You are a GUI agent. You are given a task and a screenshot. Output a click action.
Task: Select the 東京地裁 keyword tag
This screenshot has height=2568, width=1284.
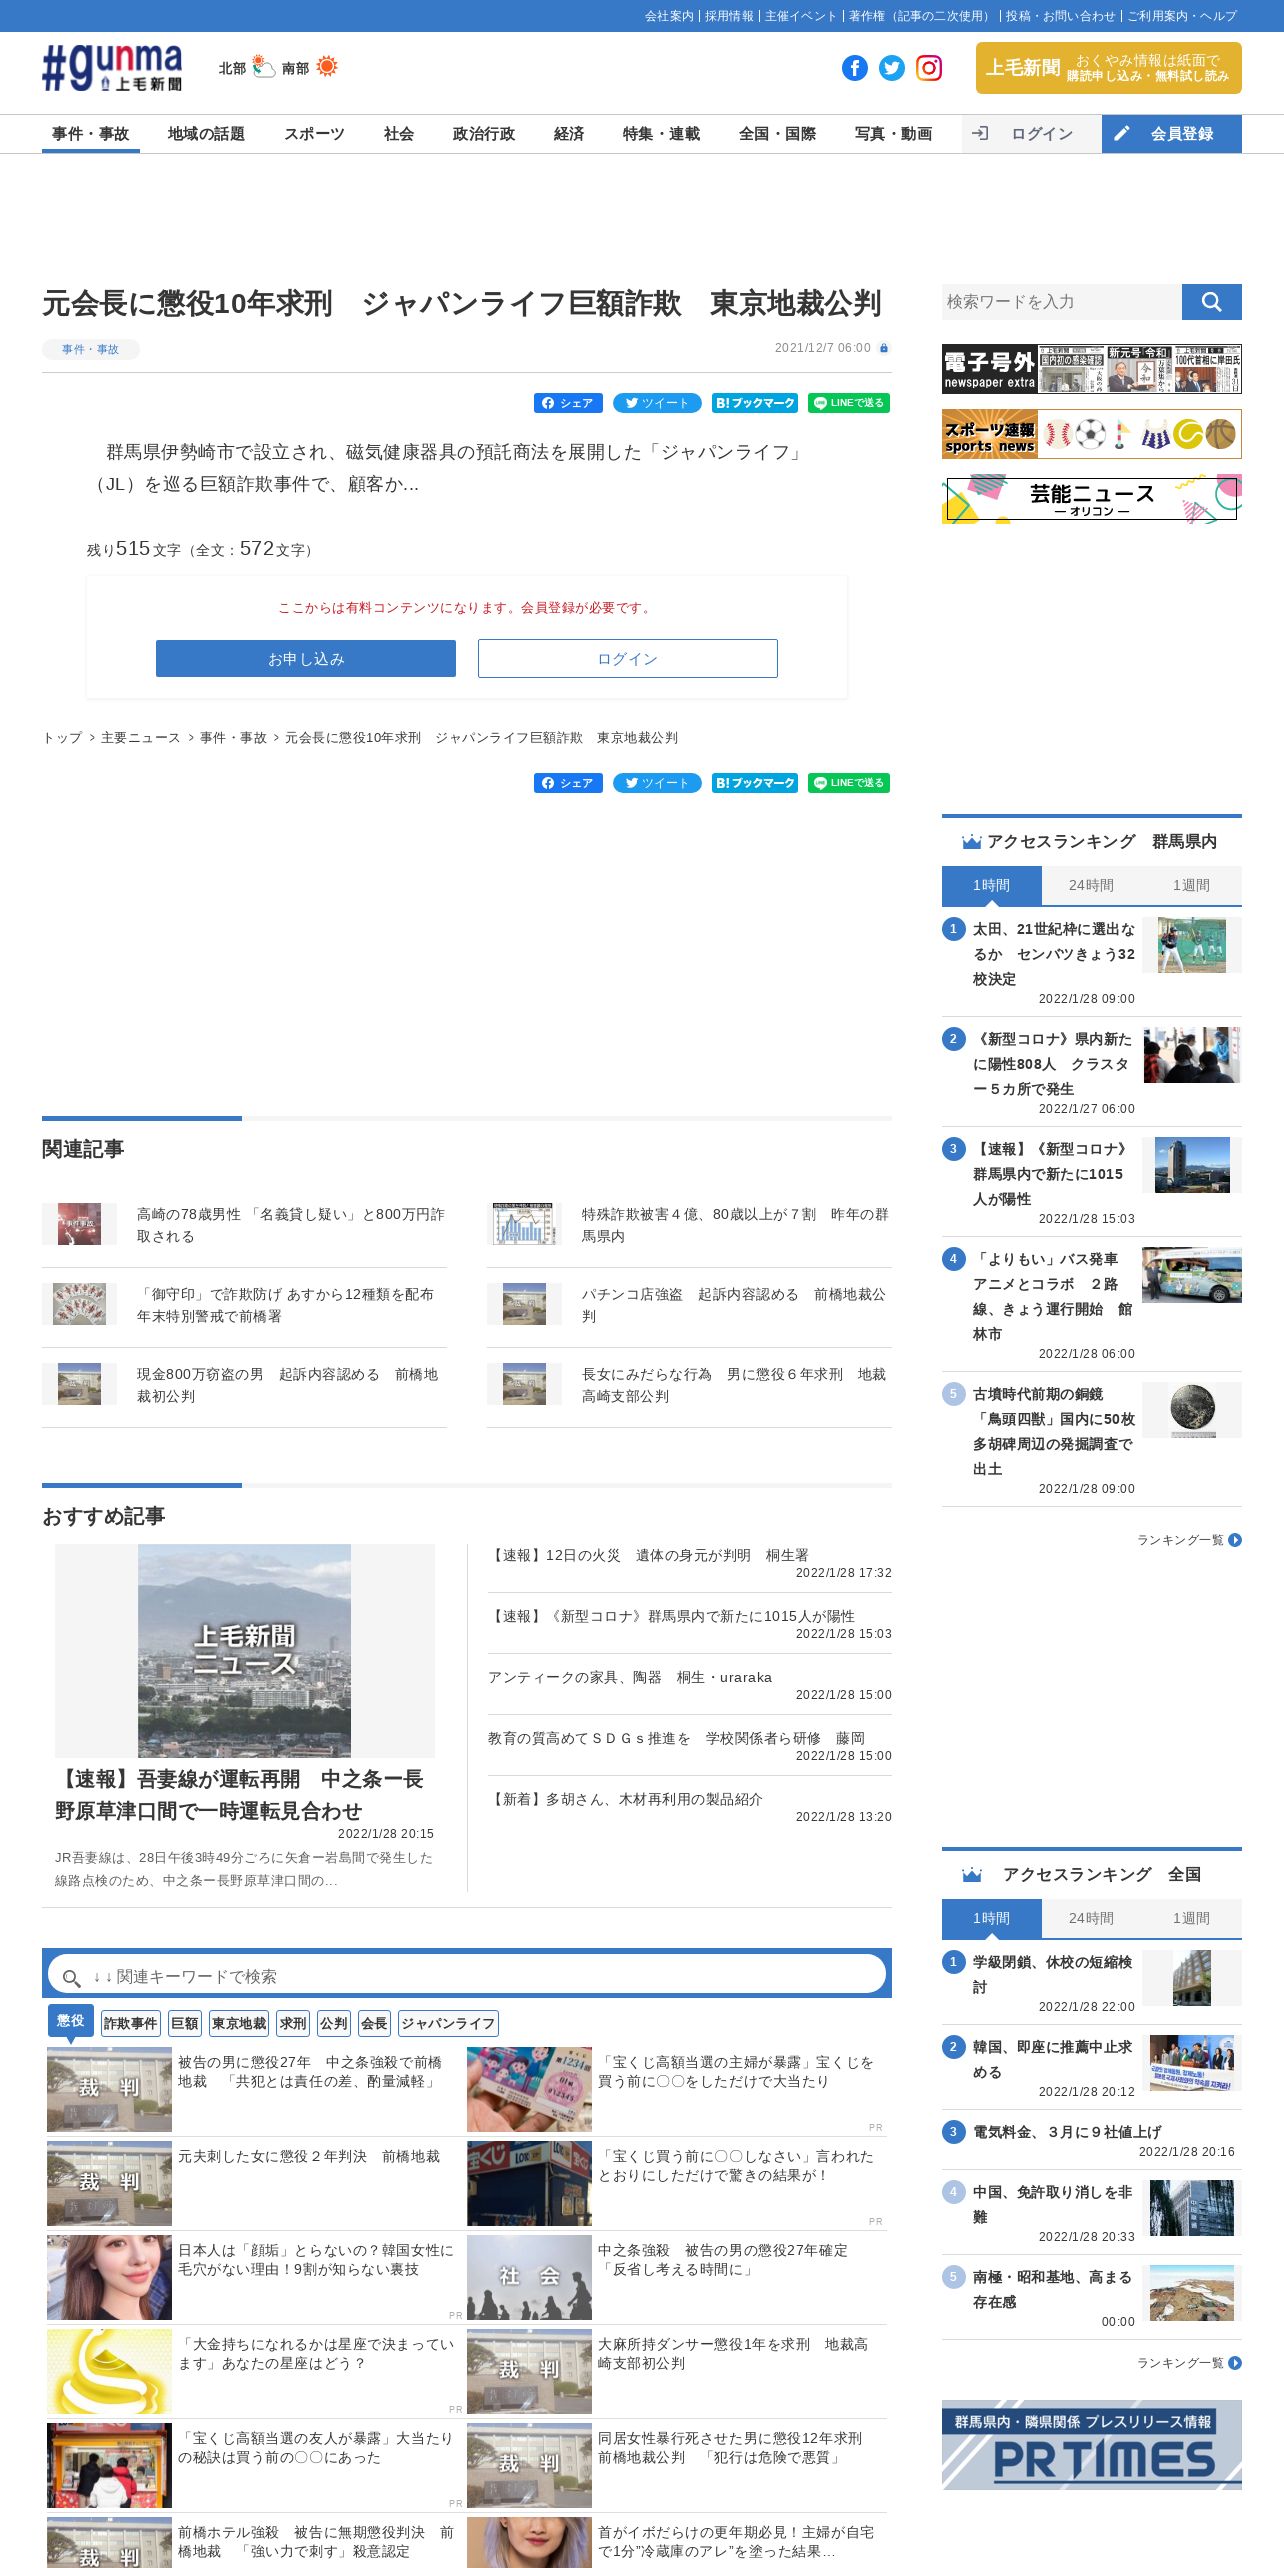coord(239,2023)
